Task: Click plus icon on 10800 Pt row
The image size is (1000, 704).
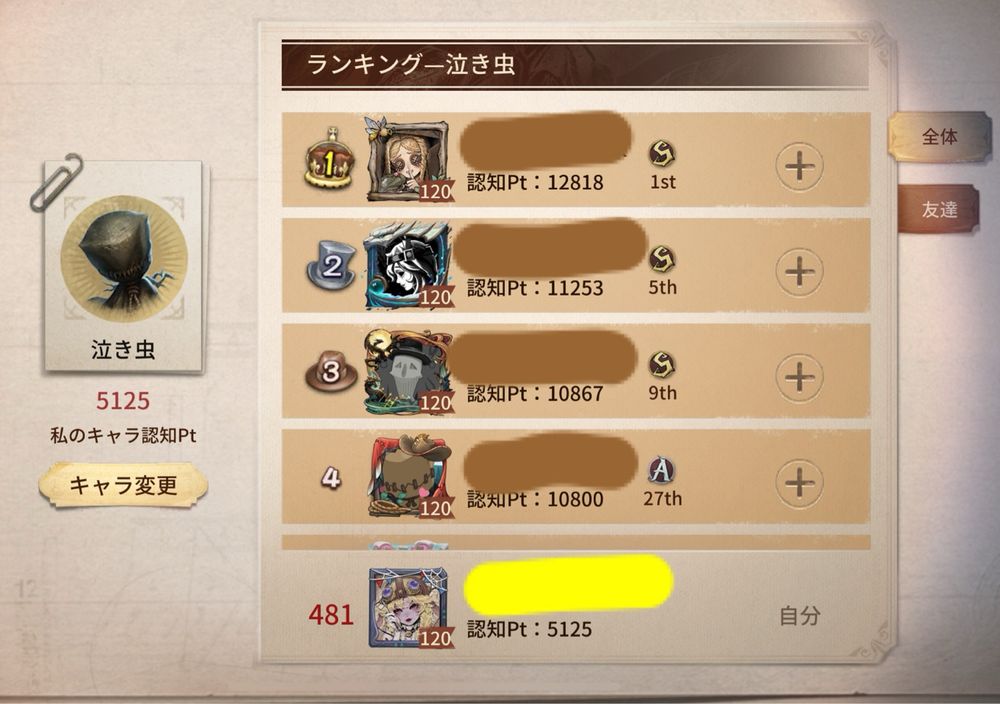Action: click(x=799, y=483)
